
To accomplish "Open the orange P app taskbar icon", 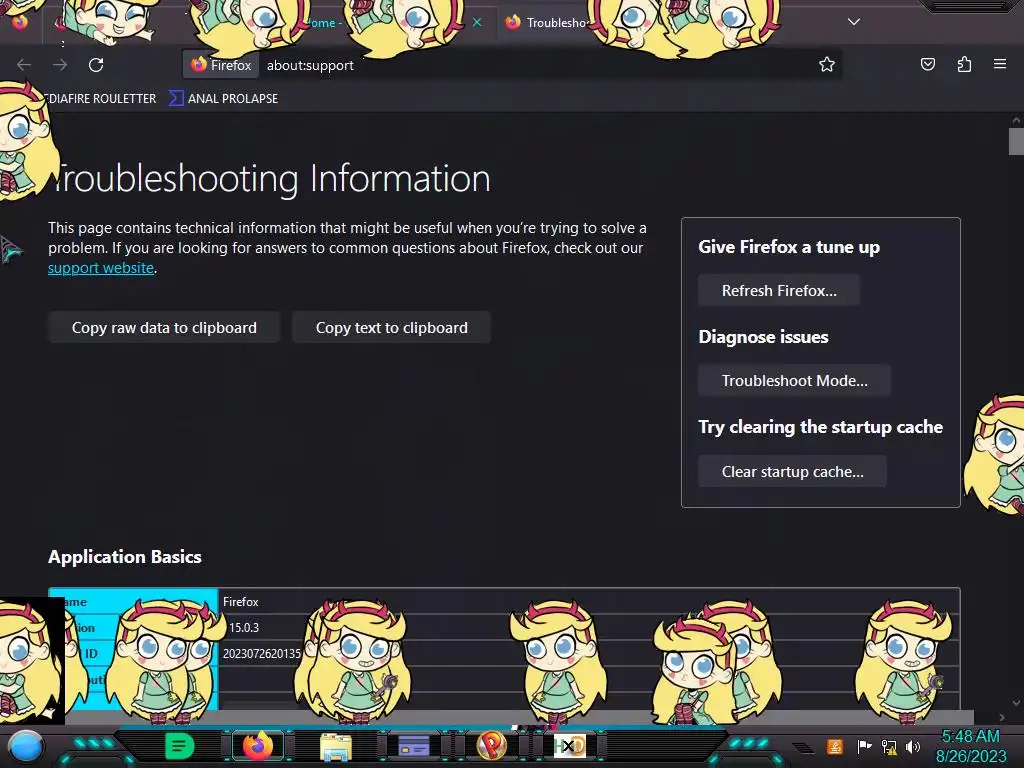I will (x=492, y=746).
